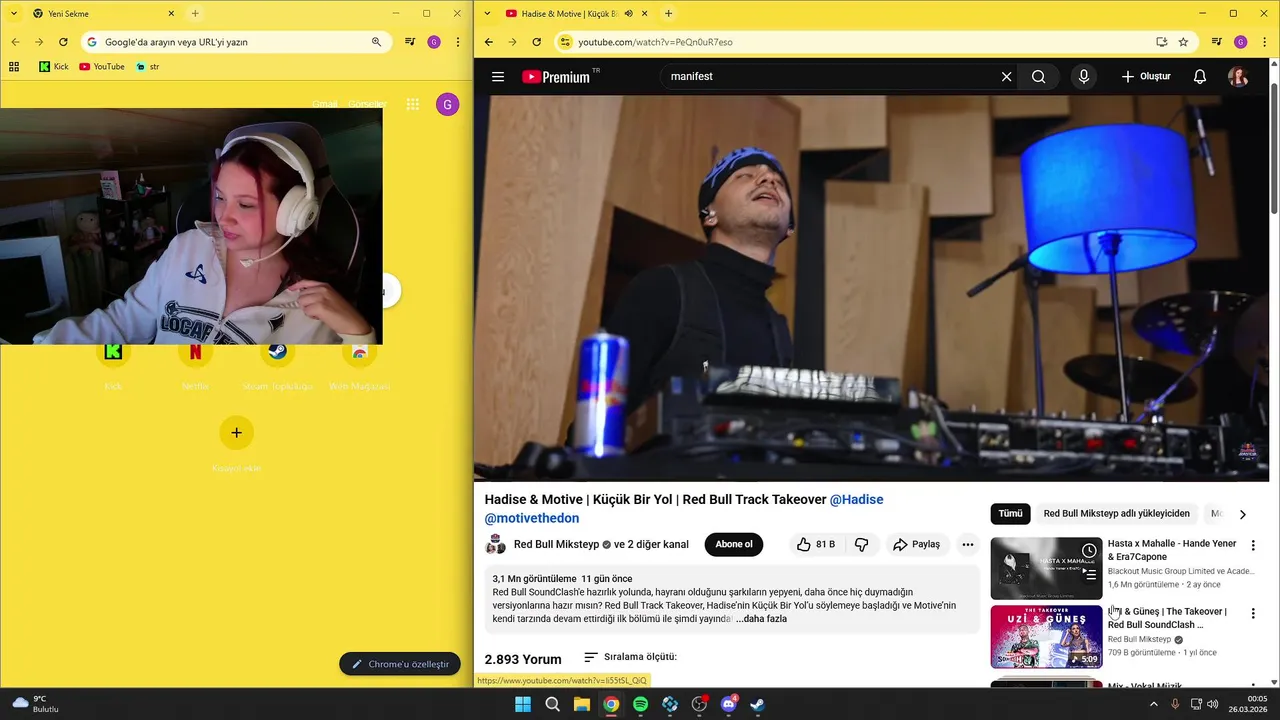Open the @motivethedon link in title
Image resolution: width=1280 pixels, height=720 pixels.
click(532, 518)
